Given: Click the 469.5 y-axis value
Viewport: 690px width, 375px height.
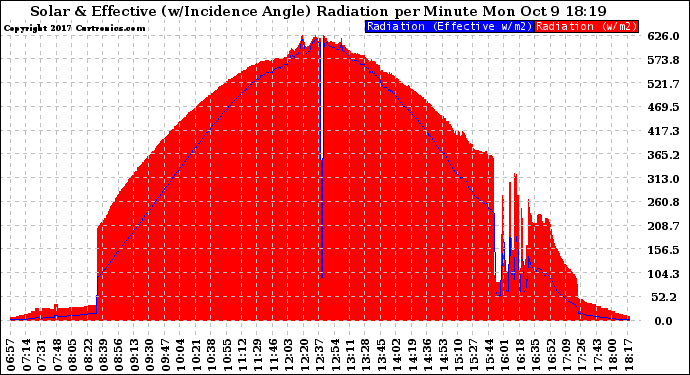Looking at the screenshot, I should (663, 107).
